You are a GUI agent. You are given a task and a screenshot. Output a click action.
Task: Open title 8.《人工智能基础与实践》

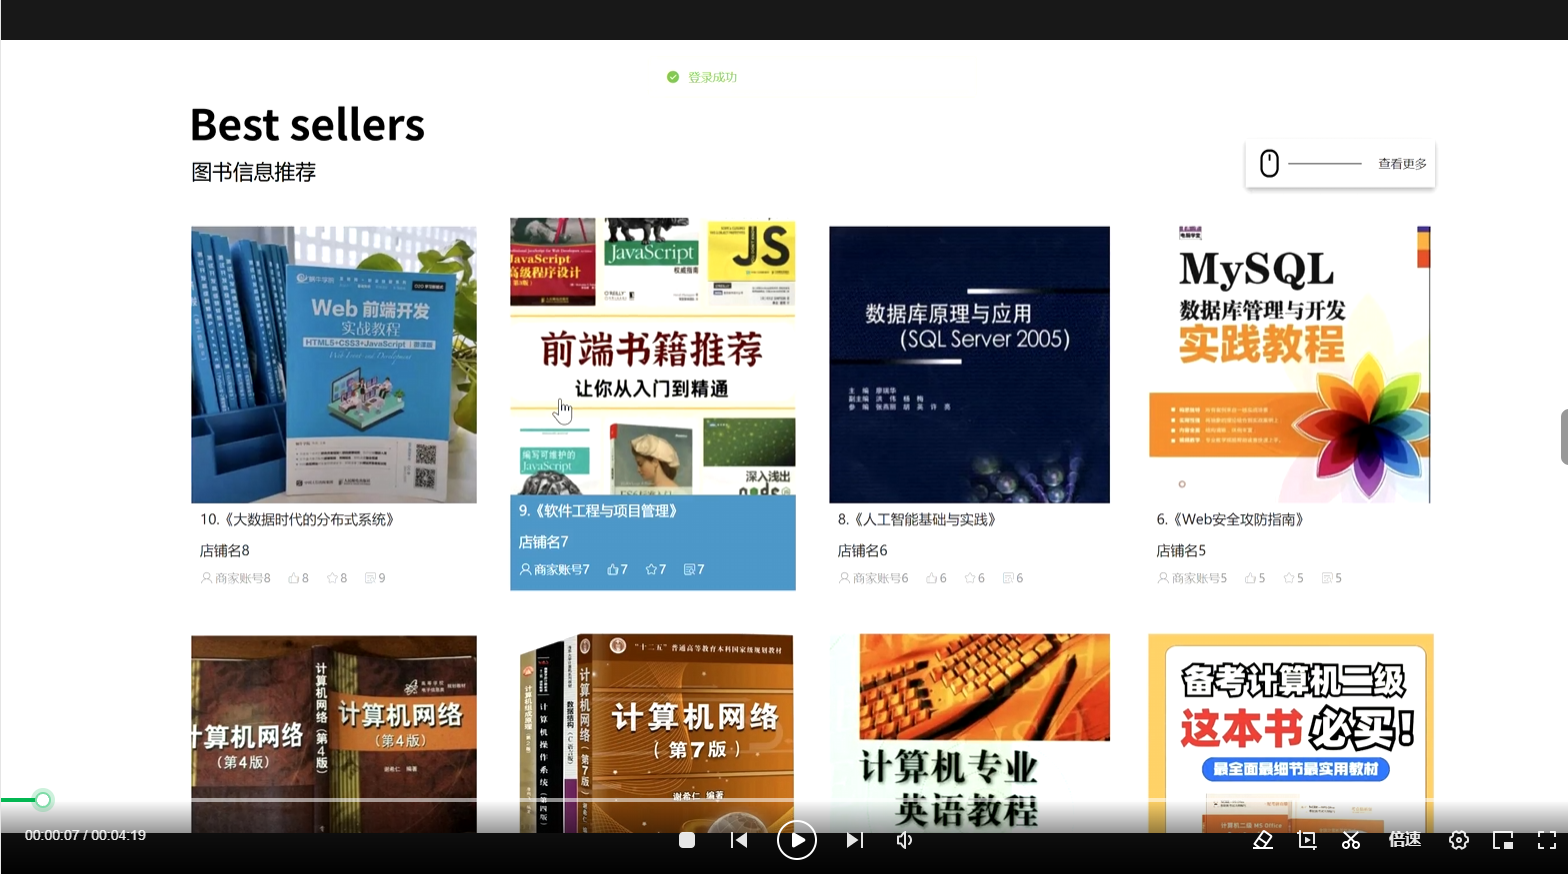(918, 519)
